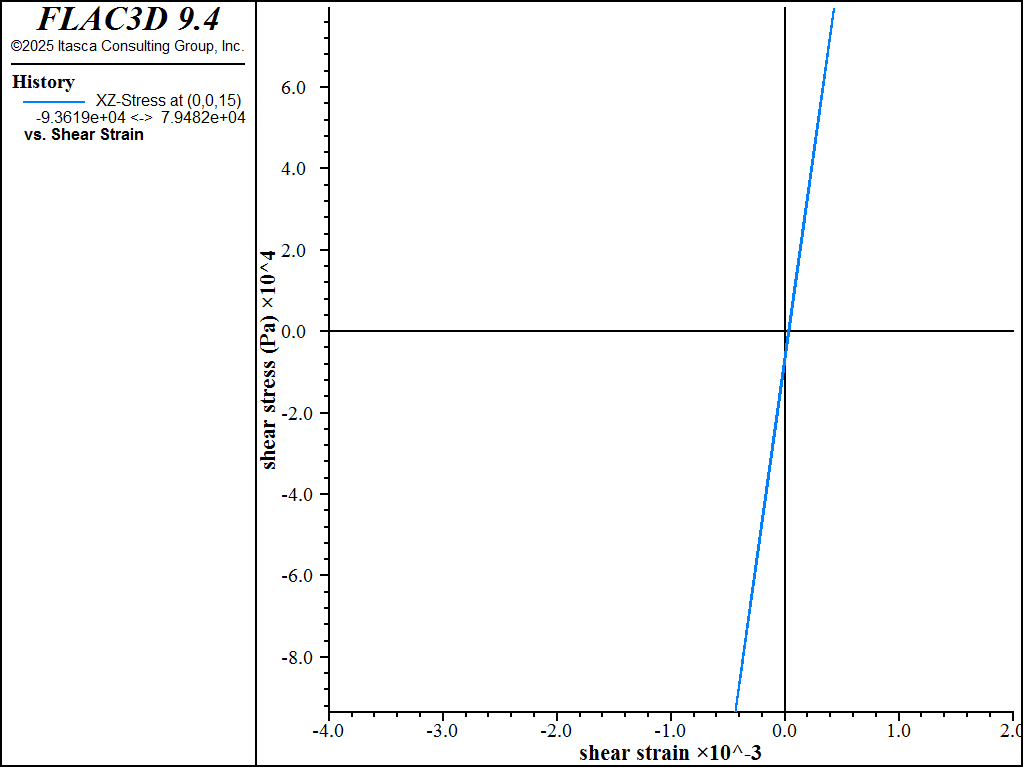Select the -6.0 y-axis tick label
1024x768 pixels.
click(301, 576)
